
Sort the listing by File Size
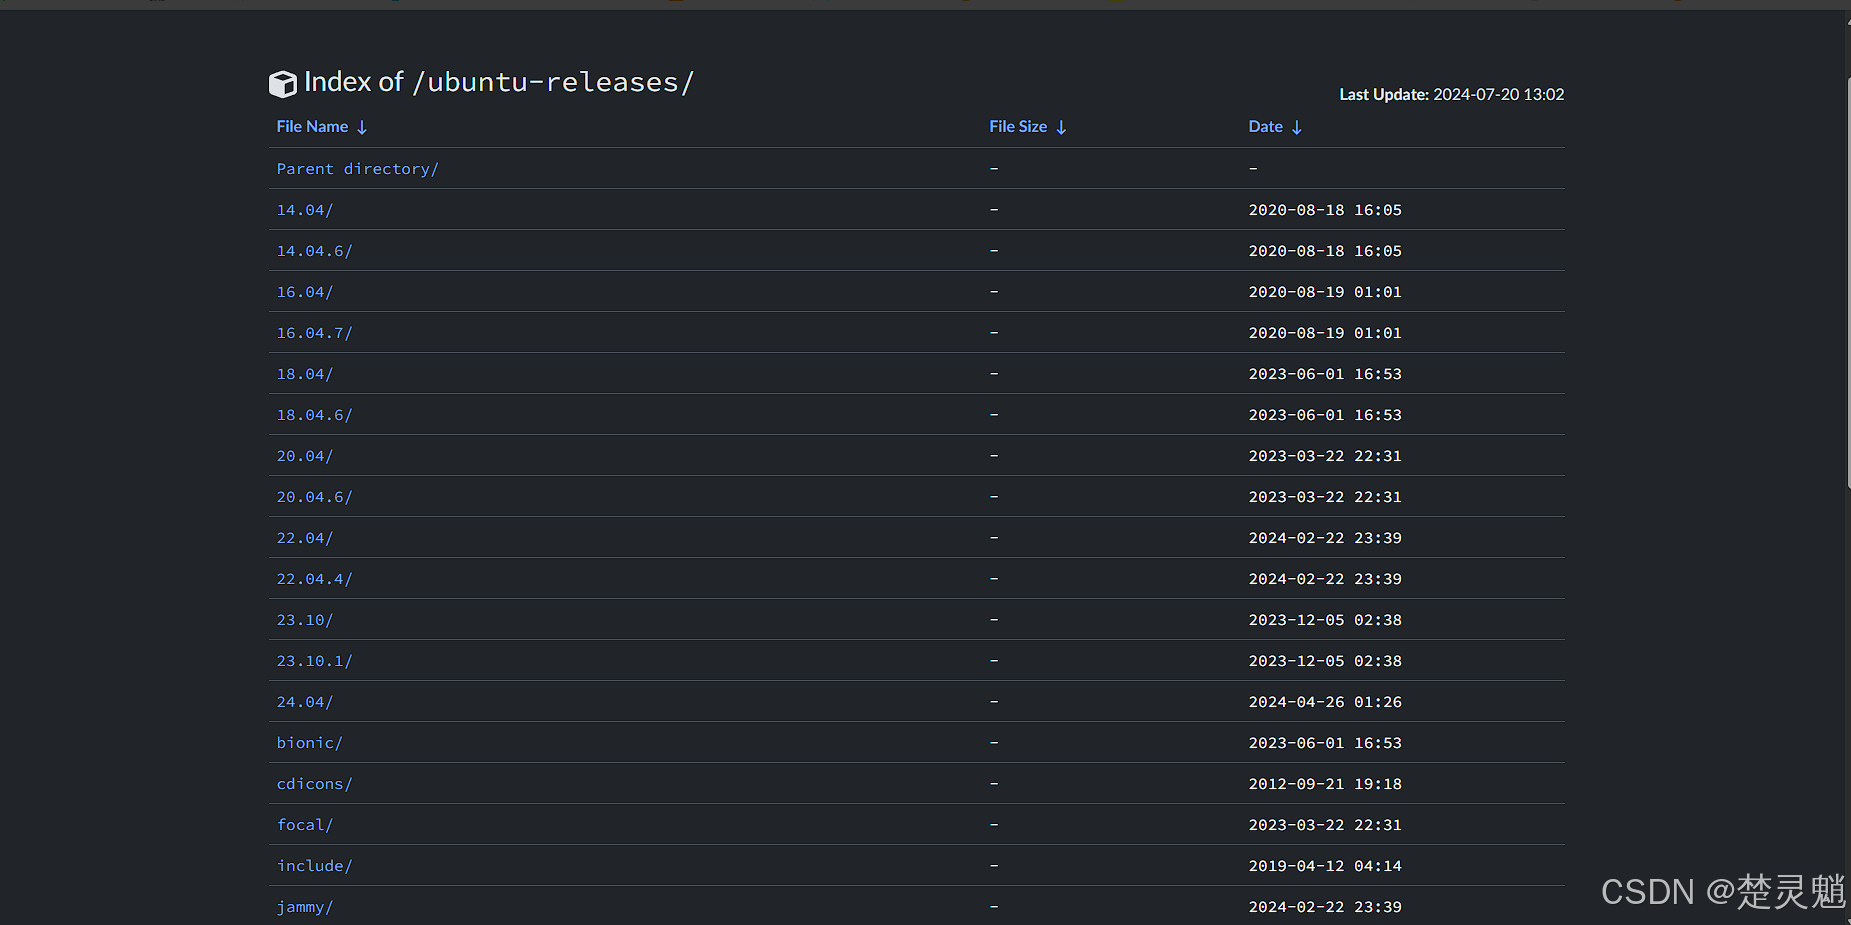[1028, 127]
